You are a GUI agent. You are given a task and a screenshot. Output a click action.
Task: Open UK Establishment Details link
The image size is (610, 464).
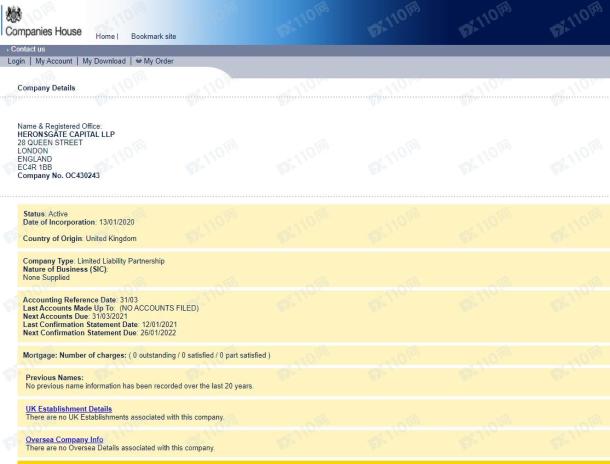pos(68,409)
